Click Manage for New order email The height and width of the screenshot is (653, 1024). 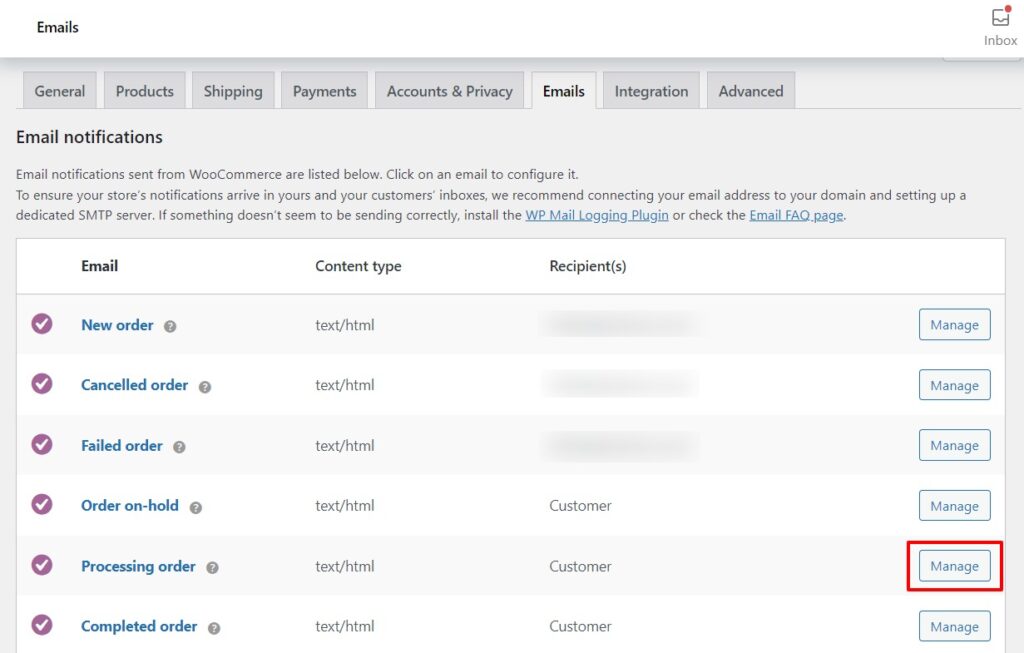pos(954,324)
